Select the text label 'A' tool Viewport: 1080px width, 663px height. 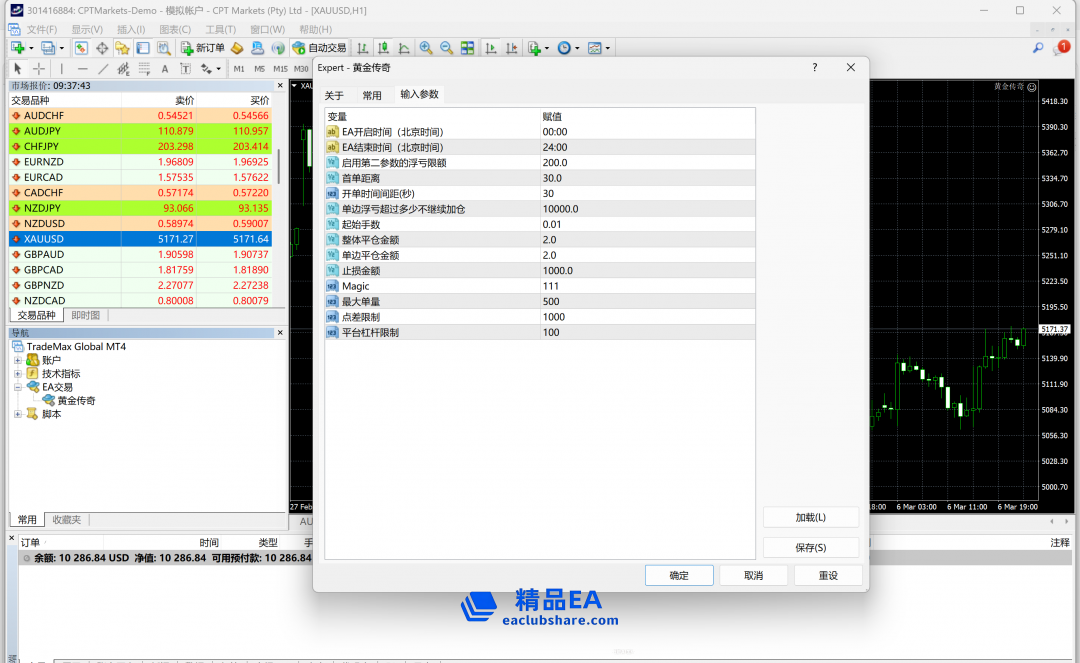[x=163, y=69]
